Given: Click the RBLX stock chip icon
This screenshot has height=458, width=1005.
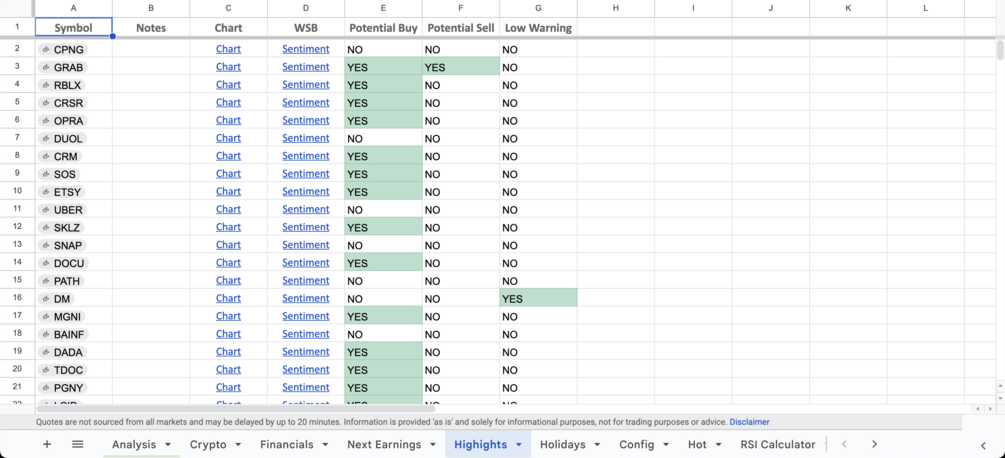Looking at the screenshot, I should [x=46, y=85].
